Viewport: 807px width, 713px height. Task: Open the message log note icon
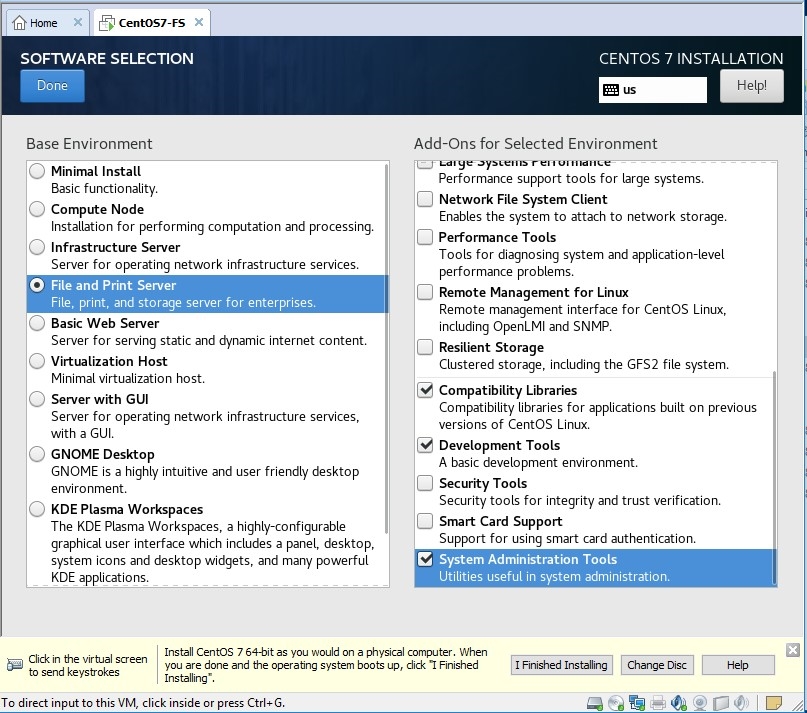pyautogui.click(x=774, y=703)
